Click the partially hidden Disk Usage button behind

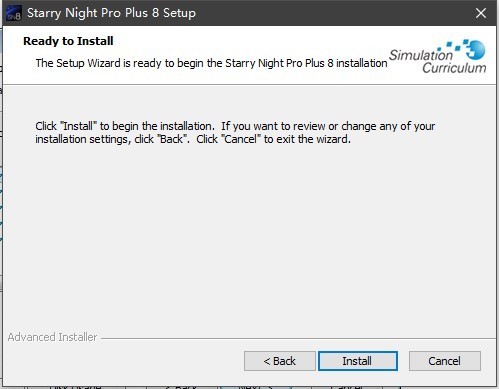pos(75,387)
